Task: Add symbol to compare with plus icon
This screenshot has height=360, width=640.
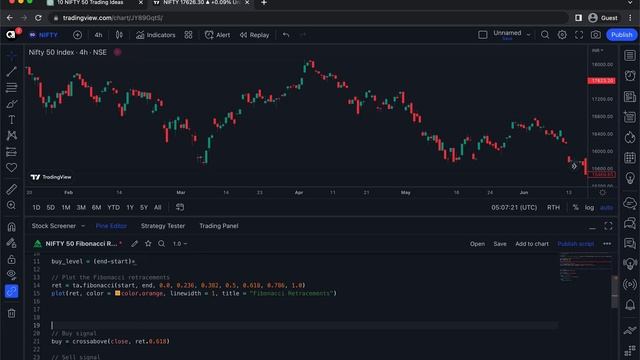Action: (77, 35)
